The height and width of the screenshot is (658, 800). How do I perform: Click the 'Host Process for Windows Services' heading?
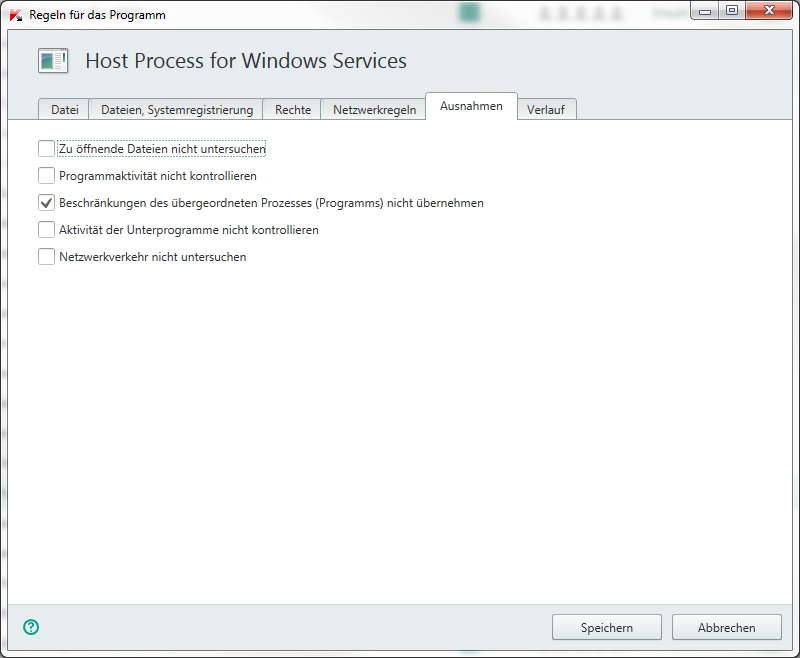tap(246, 61)
